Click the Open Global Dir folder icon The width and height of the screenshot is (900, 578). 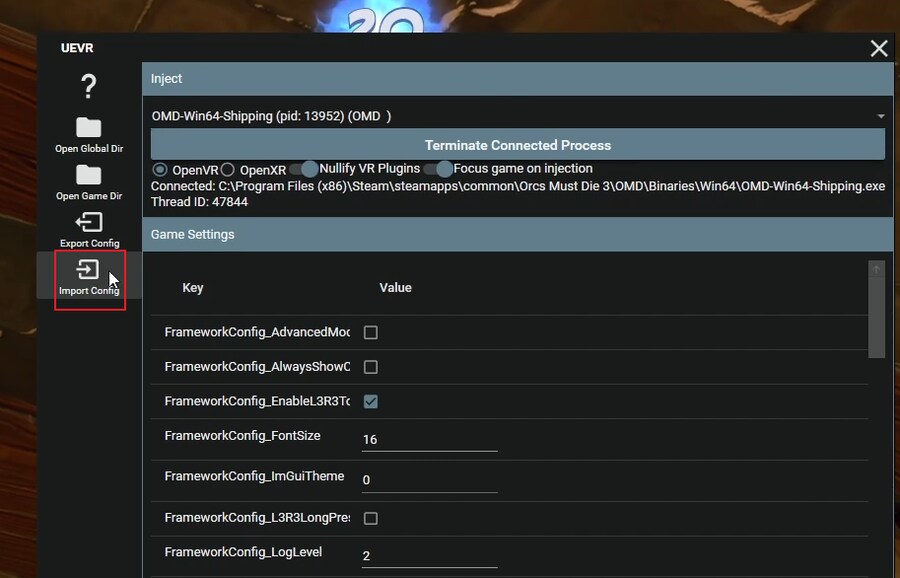click(x=89, y=128)
